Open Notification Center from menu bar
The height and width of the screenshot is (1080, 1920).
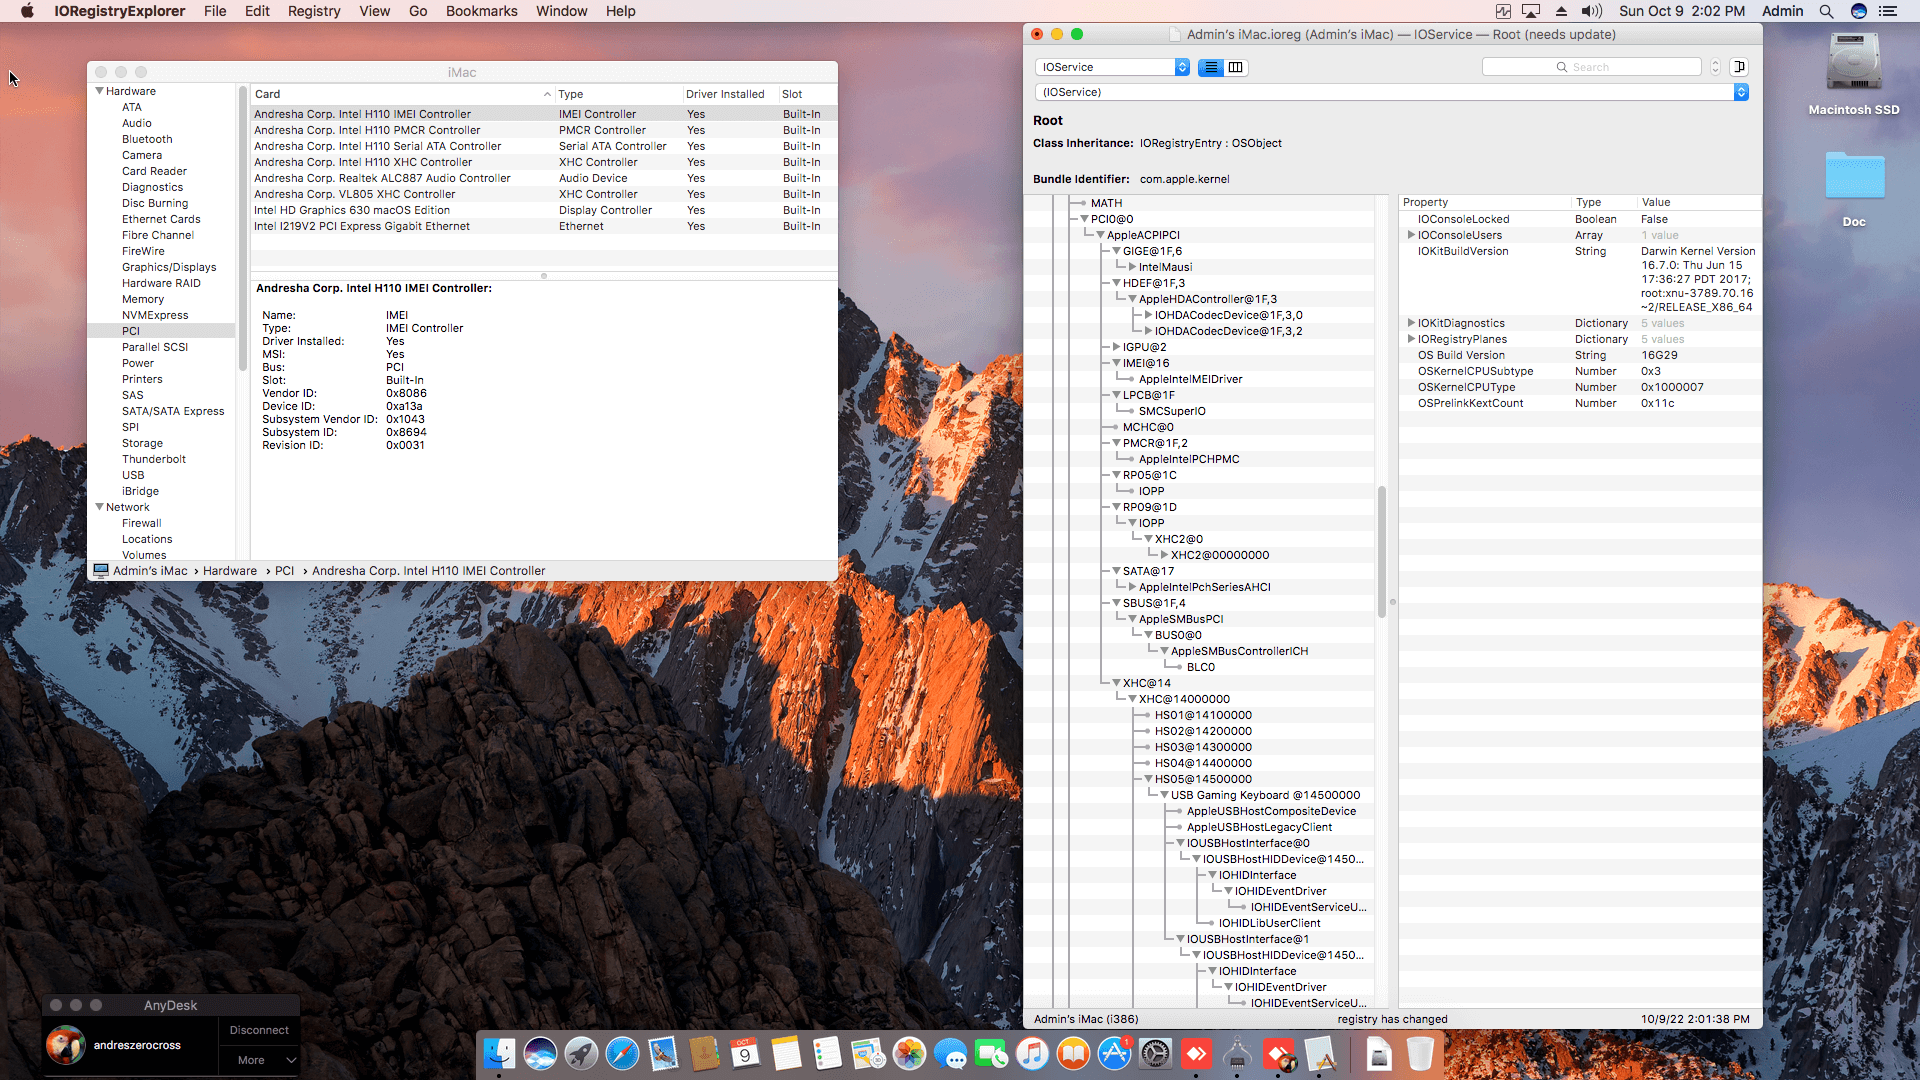click(1888, 11)
